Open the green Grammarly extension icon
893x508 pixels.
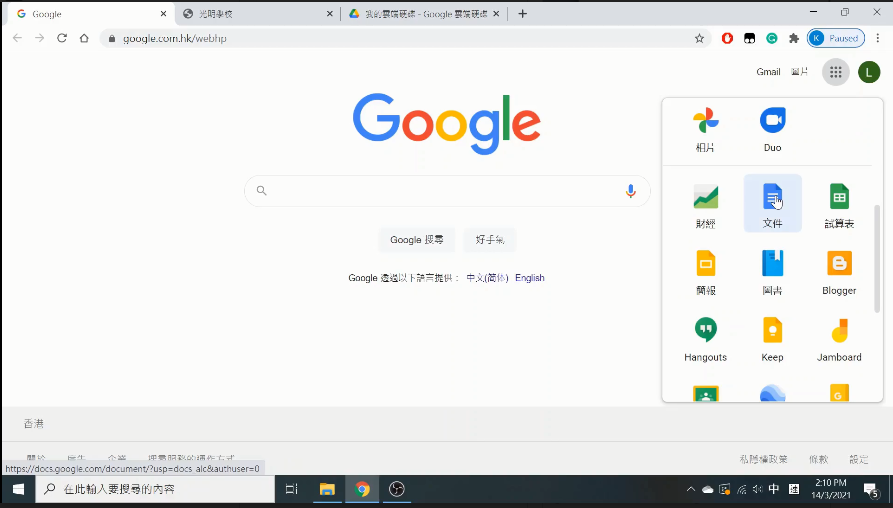772,38
